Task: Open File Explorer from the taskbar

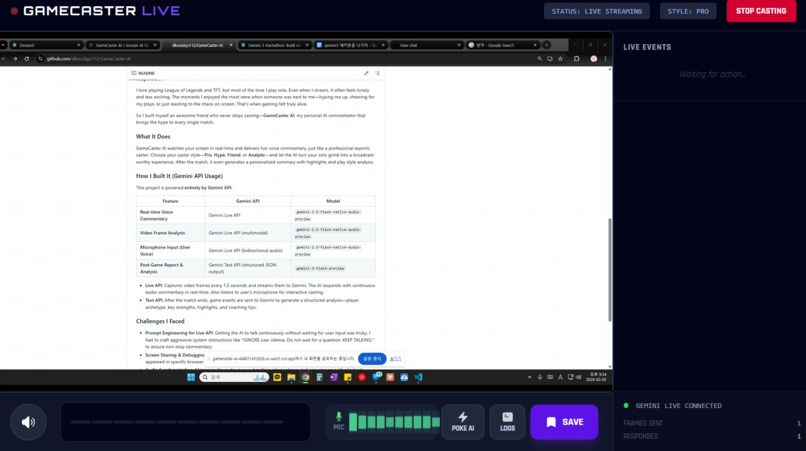Action: (x=291, y=377)
